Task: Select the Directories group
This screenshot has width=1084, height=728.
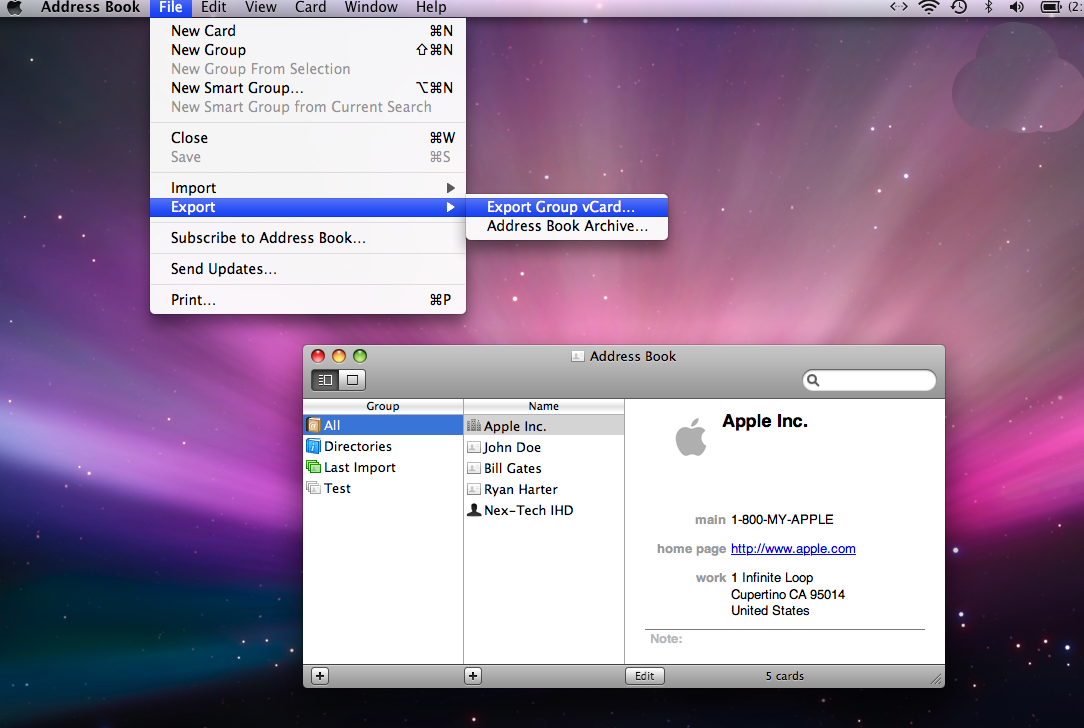Action: [383, 446]
